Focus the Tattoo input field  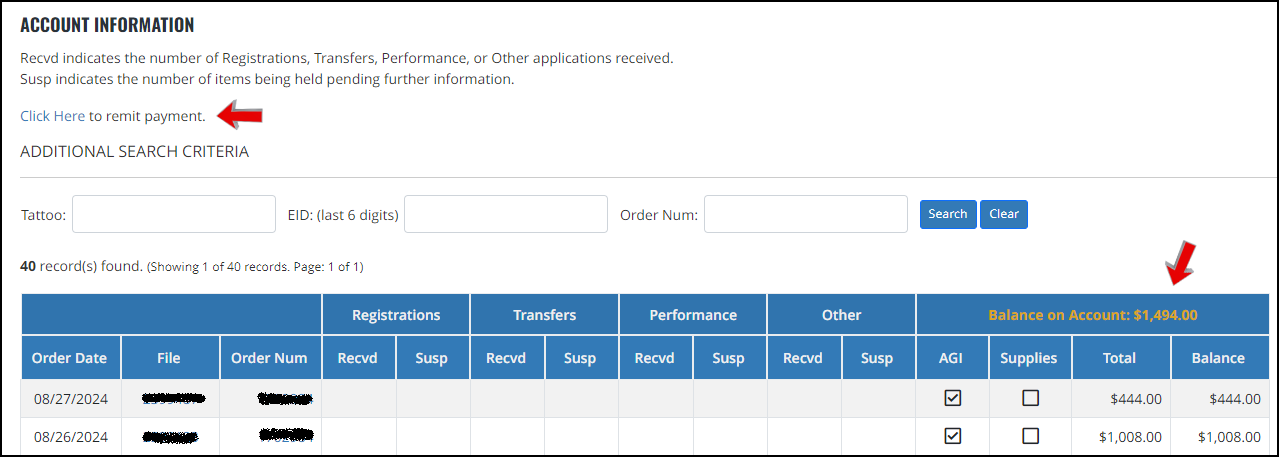coord(174,214)
